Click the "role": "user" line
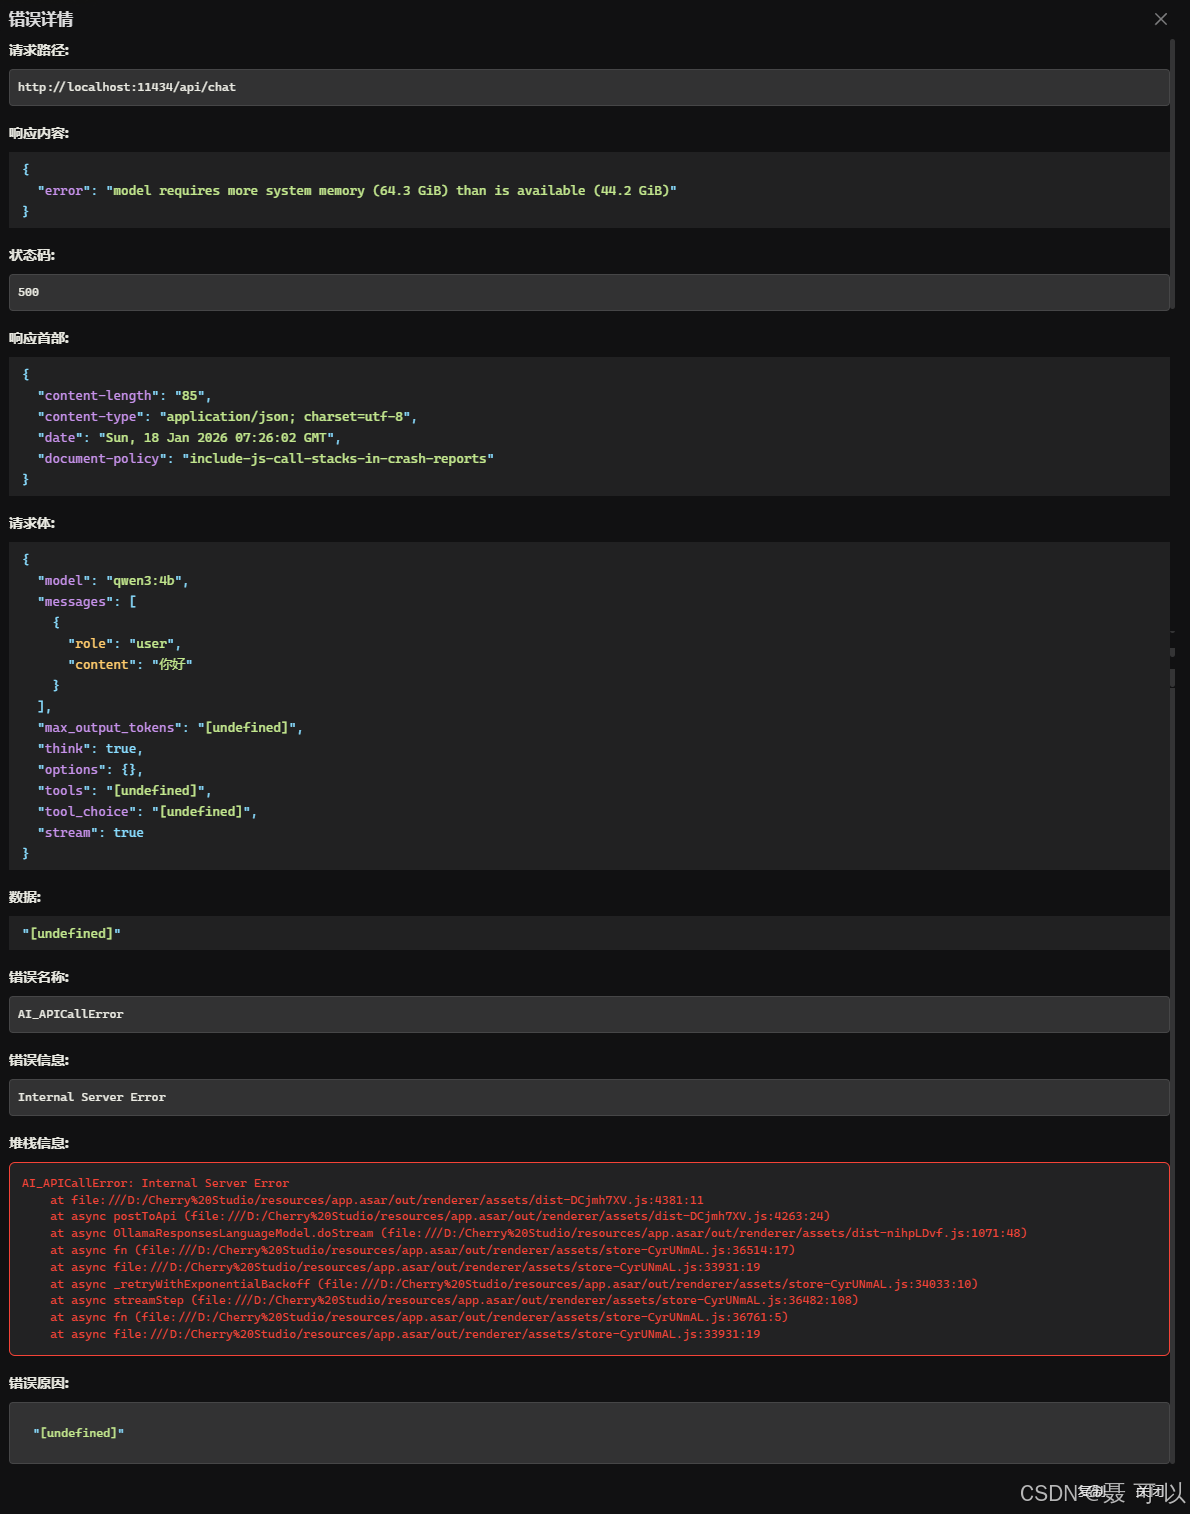The height and width of the screenshot is (1514, 1190). (124, 644)
